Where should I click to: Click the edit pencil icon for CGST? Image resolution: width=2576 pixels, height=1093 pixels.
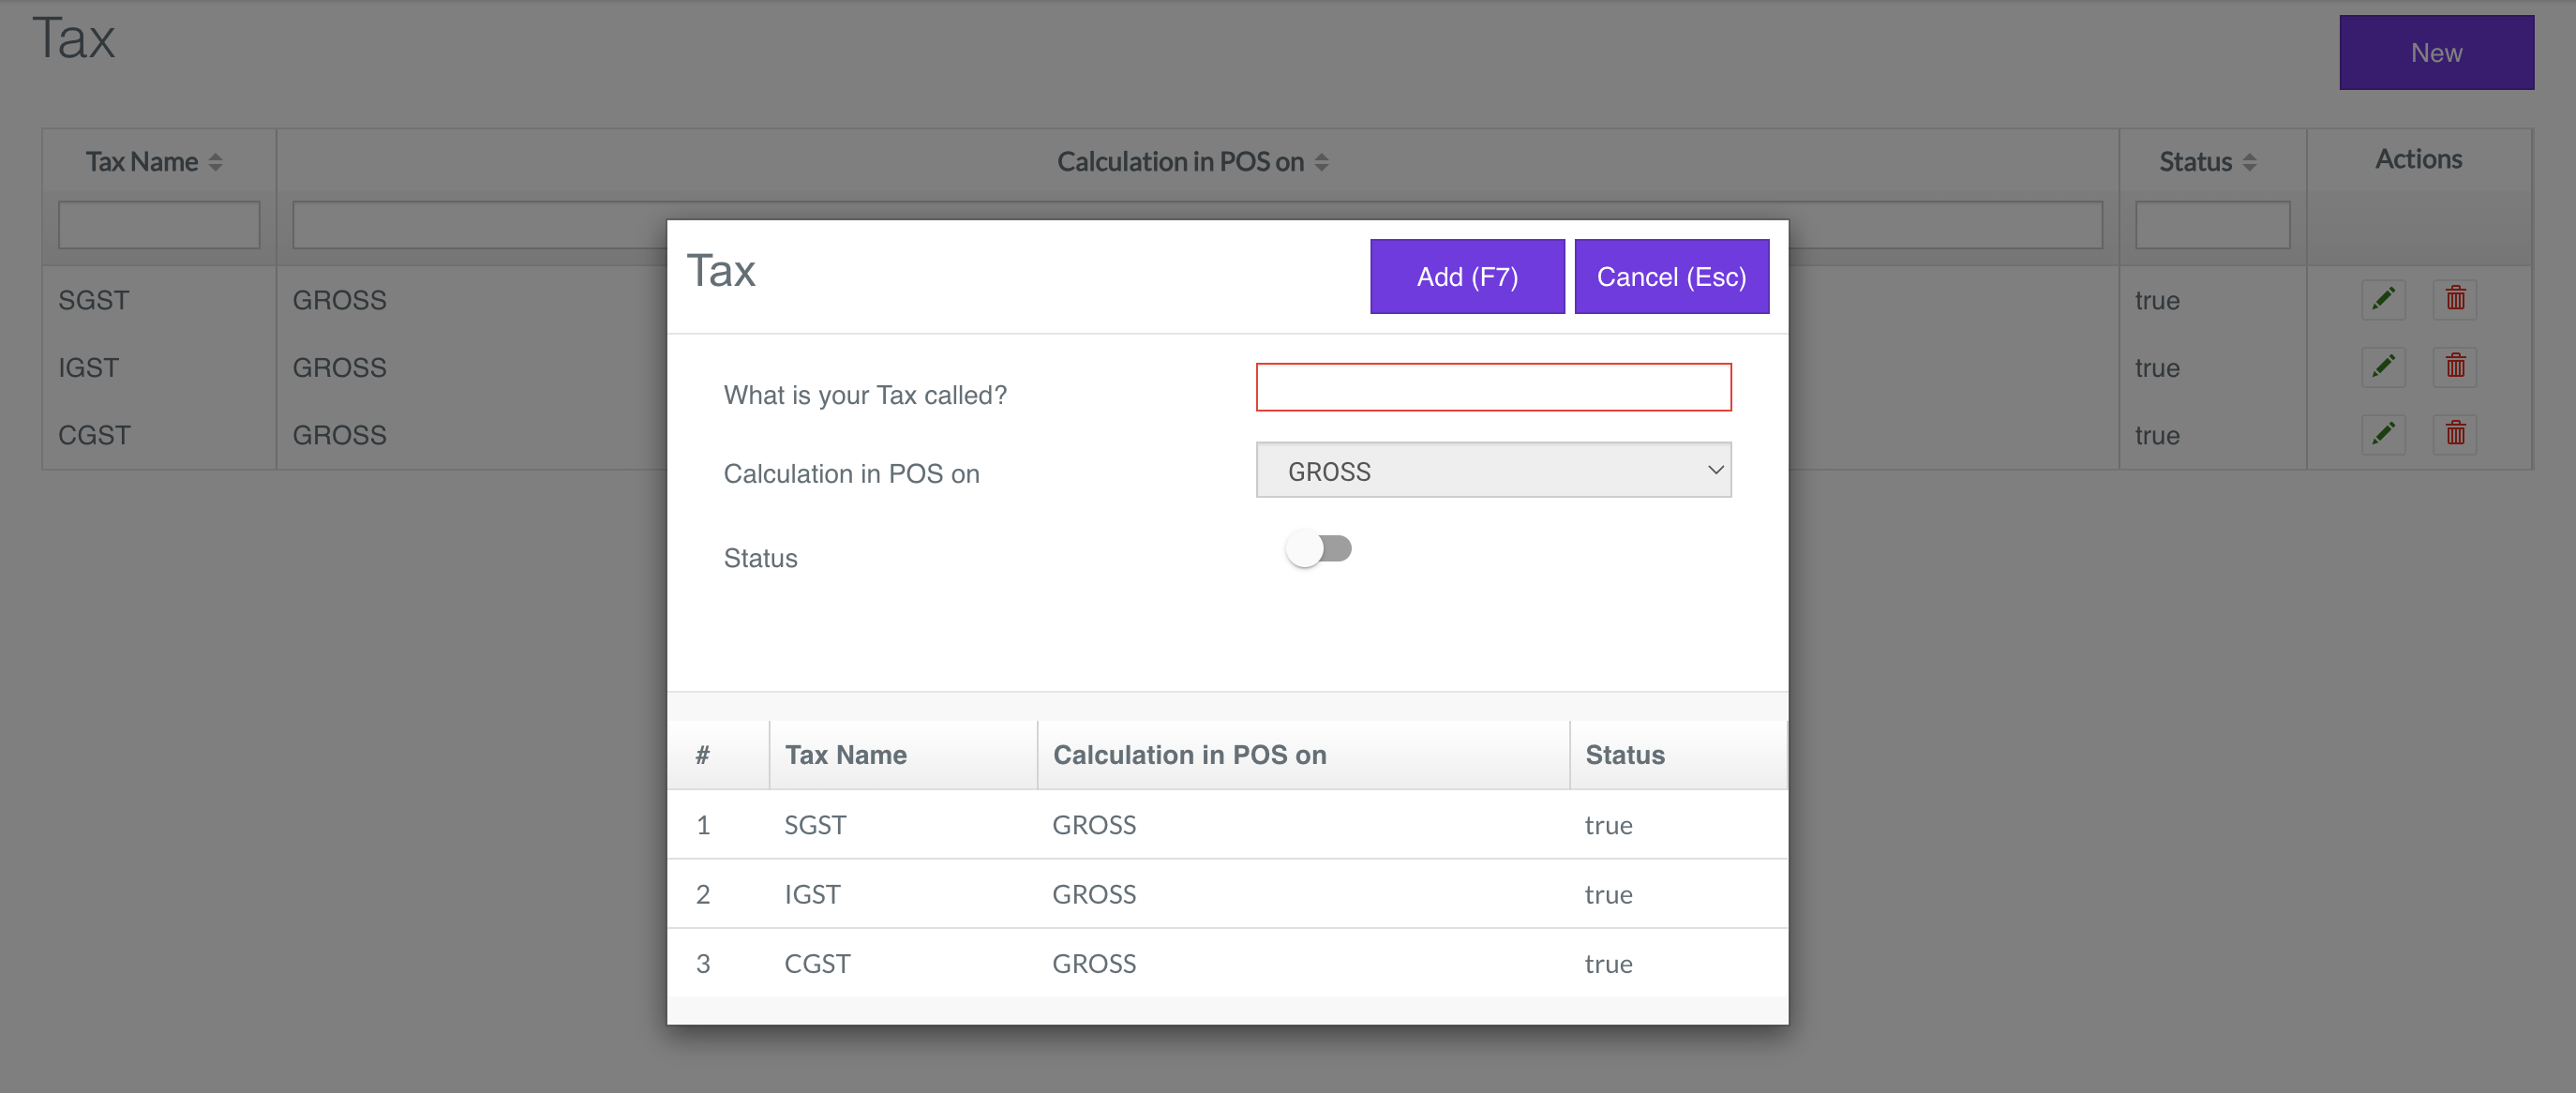2383,434
